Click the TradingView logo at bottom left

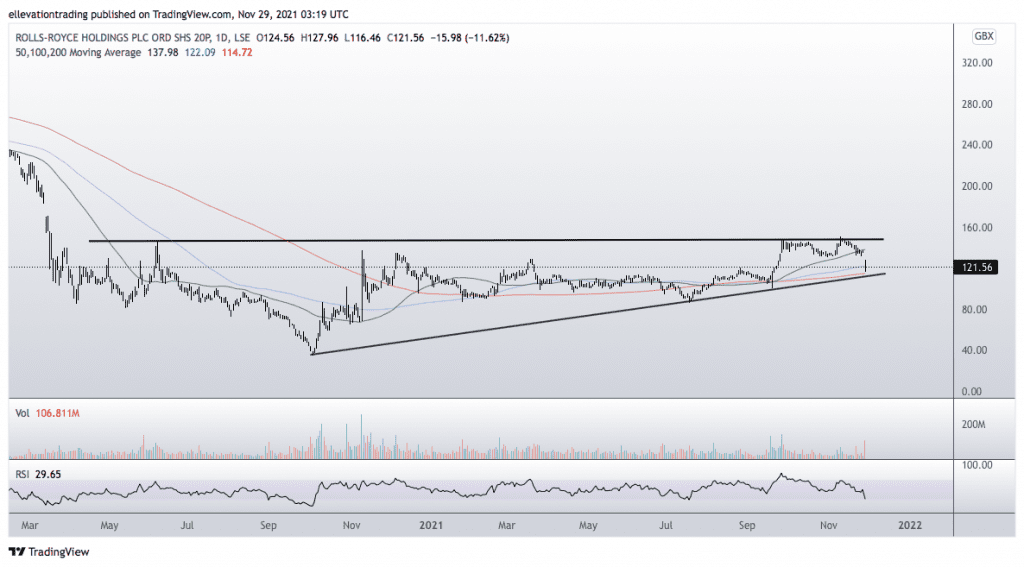[x=49, y=552]
